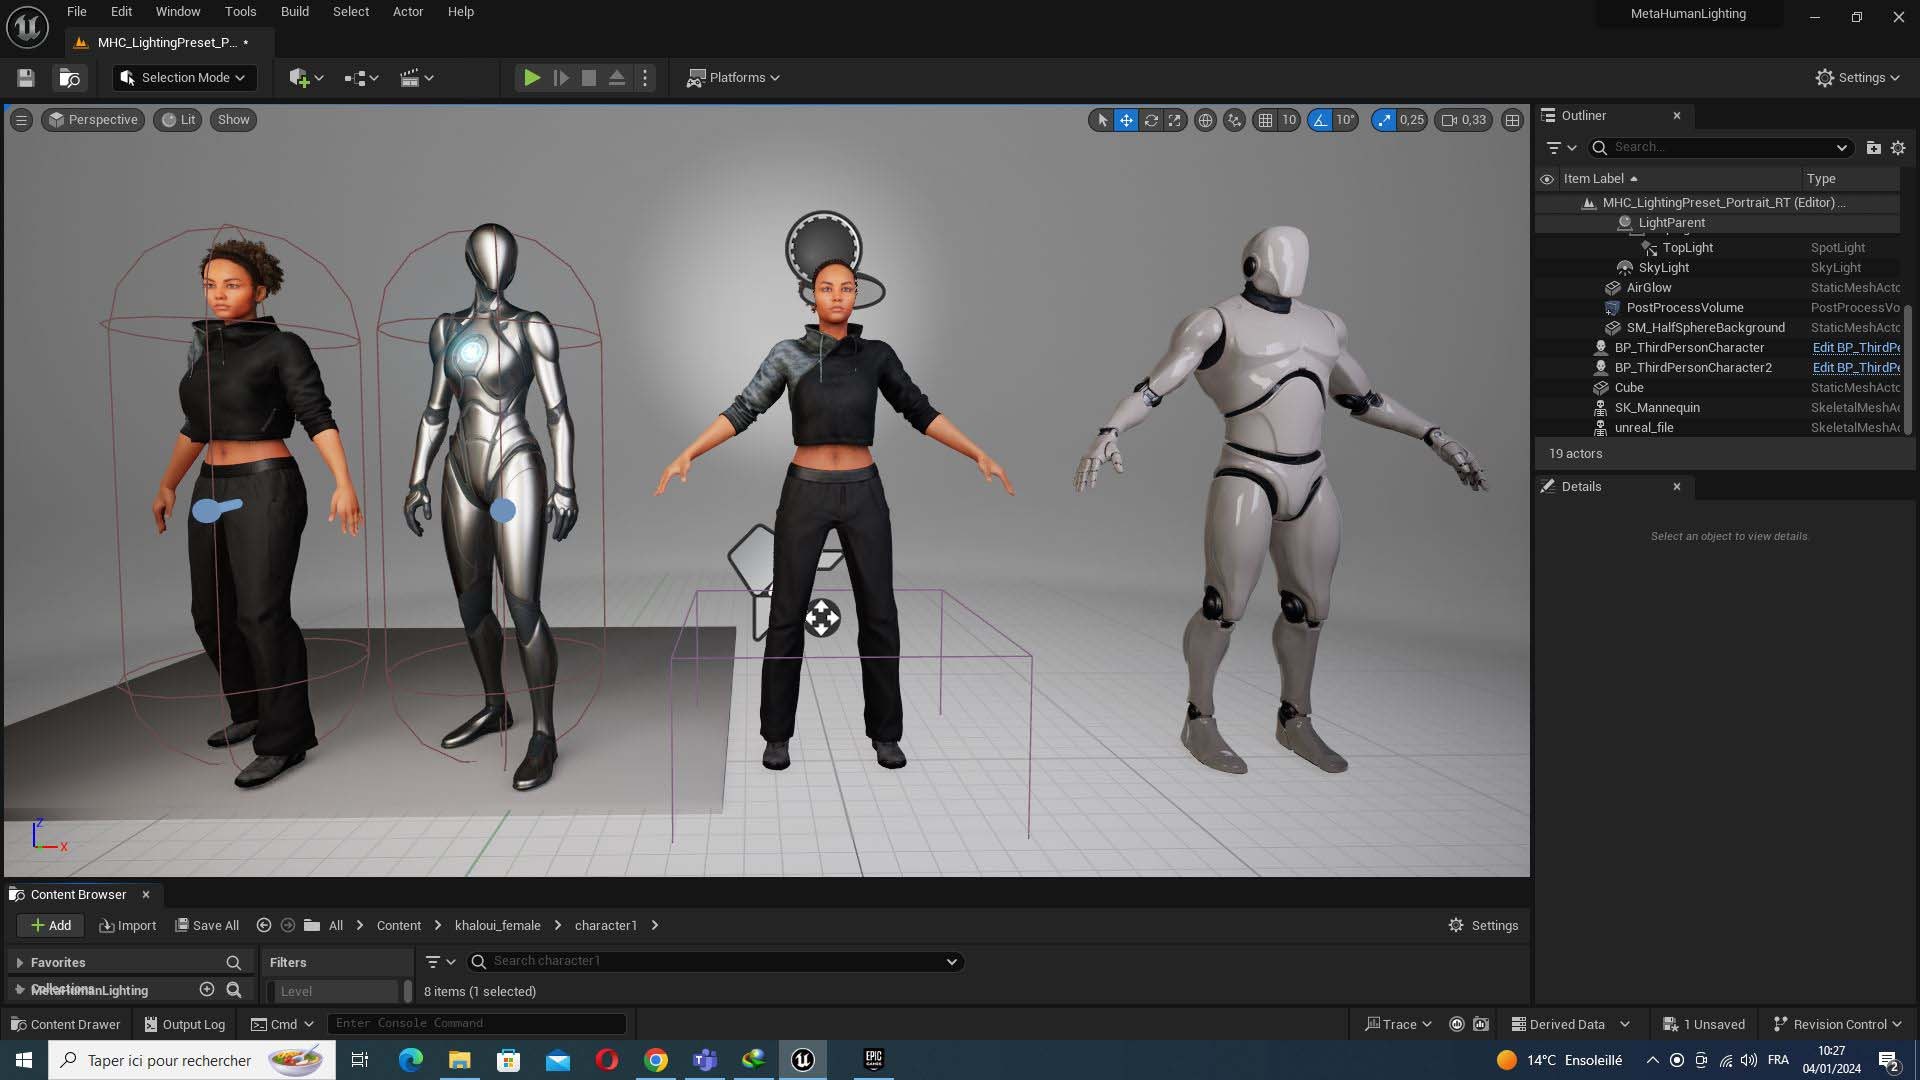Open Epic Games Launcher from taskbar
Screen dimensions: 1920x1080
[873, 1060]
